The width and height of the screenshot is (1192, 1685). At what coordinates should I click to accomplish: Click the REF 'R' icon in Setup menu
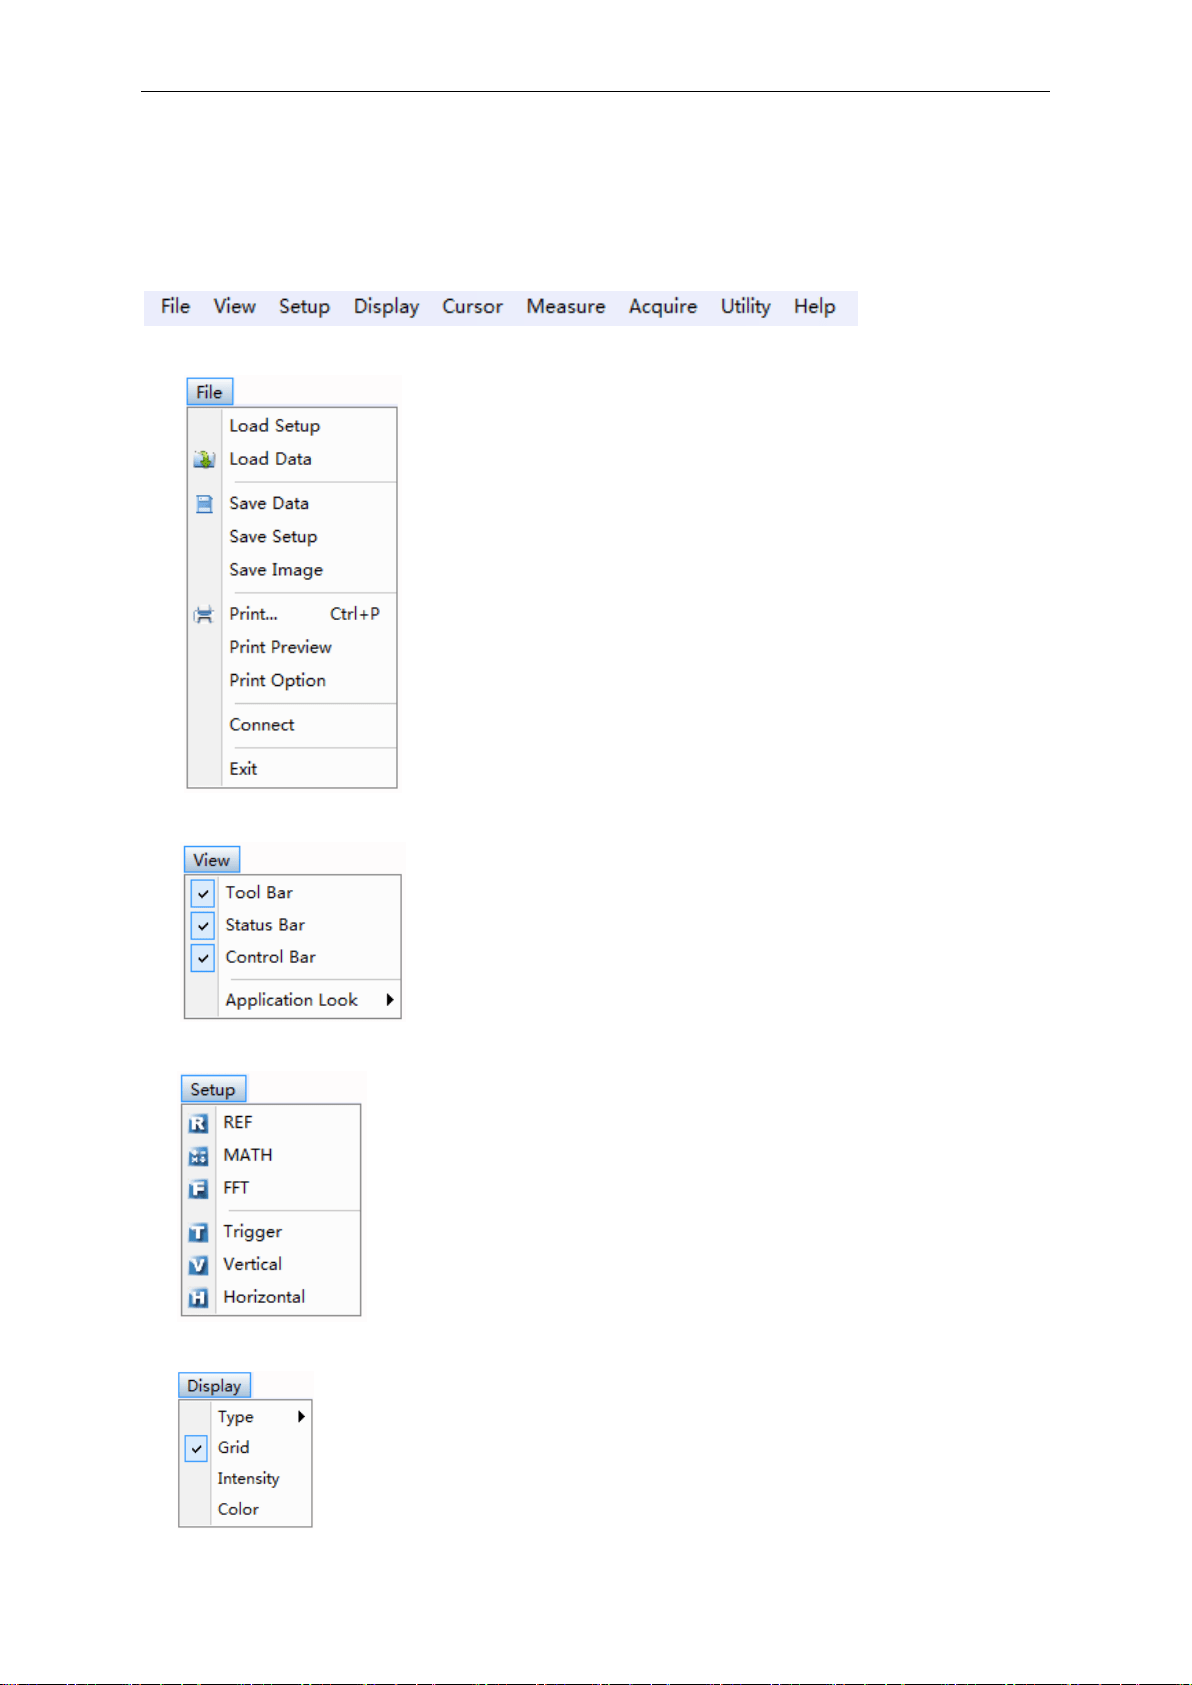(198, 1123)
